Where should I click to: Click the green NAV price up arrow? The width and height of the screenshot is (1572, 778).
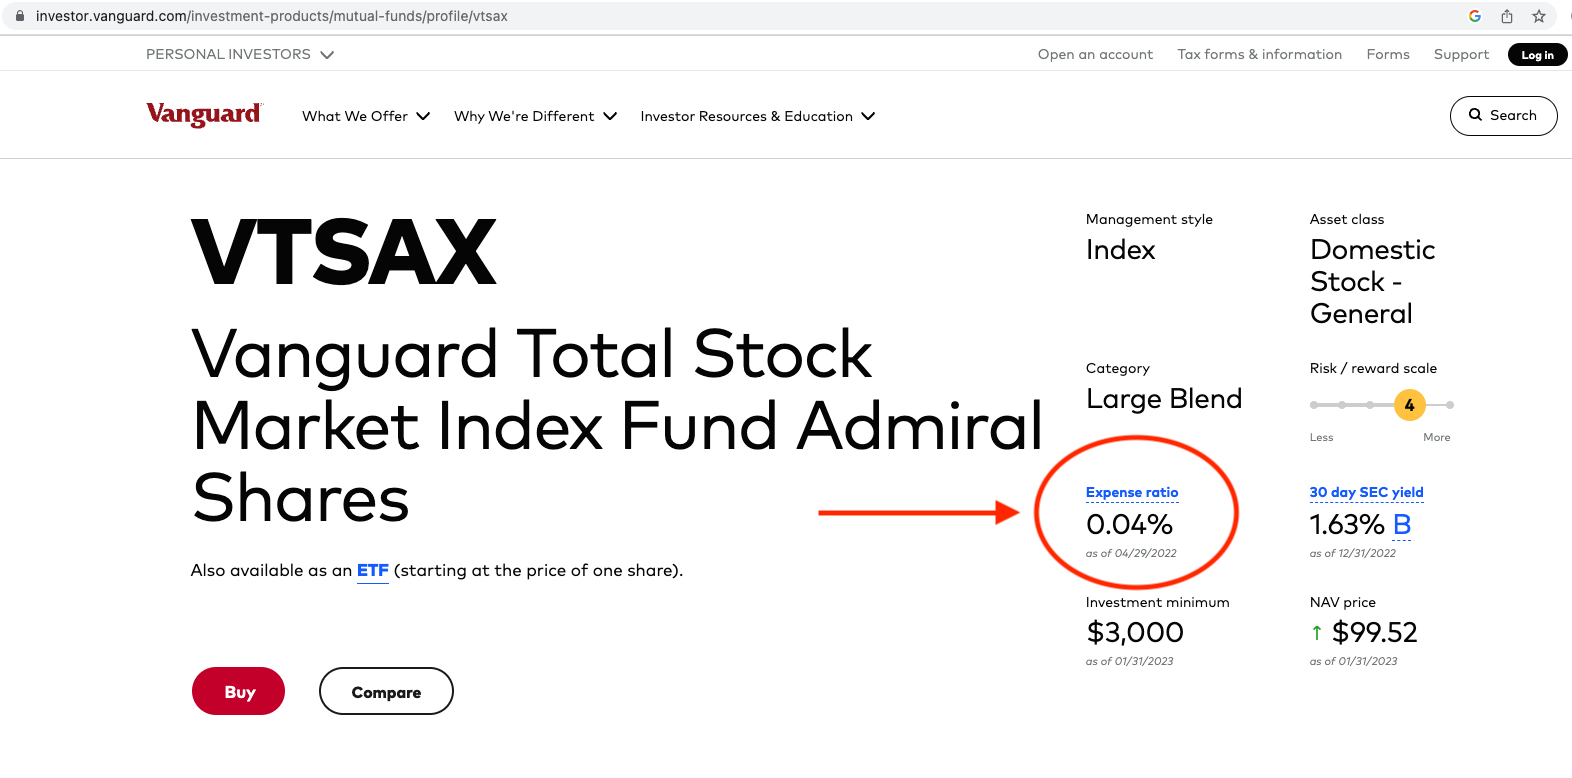(1317, 633)
